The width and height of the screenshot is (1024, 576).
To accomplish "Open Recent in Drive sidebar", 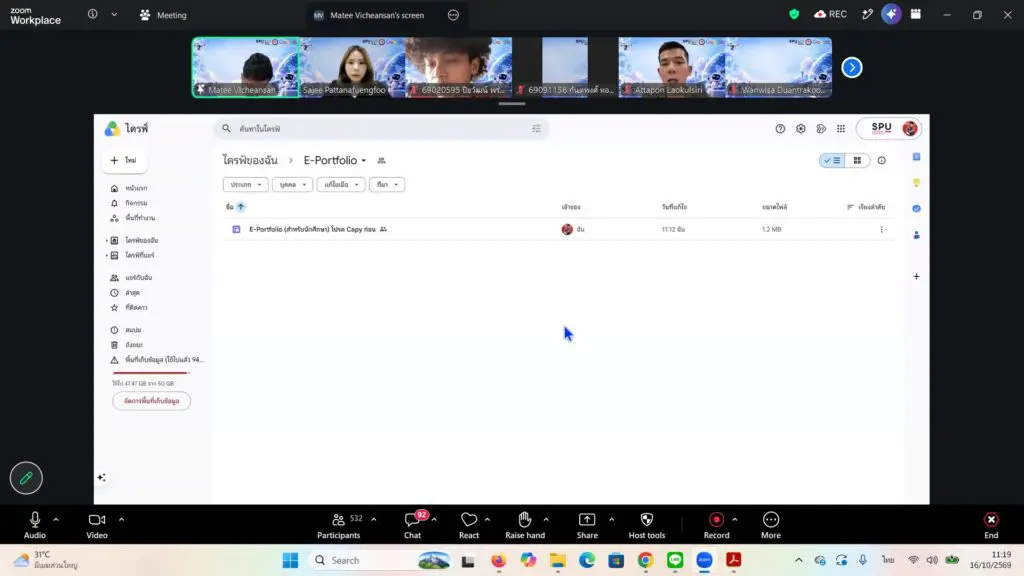I will coord(133,293).
